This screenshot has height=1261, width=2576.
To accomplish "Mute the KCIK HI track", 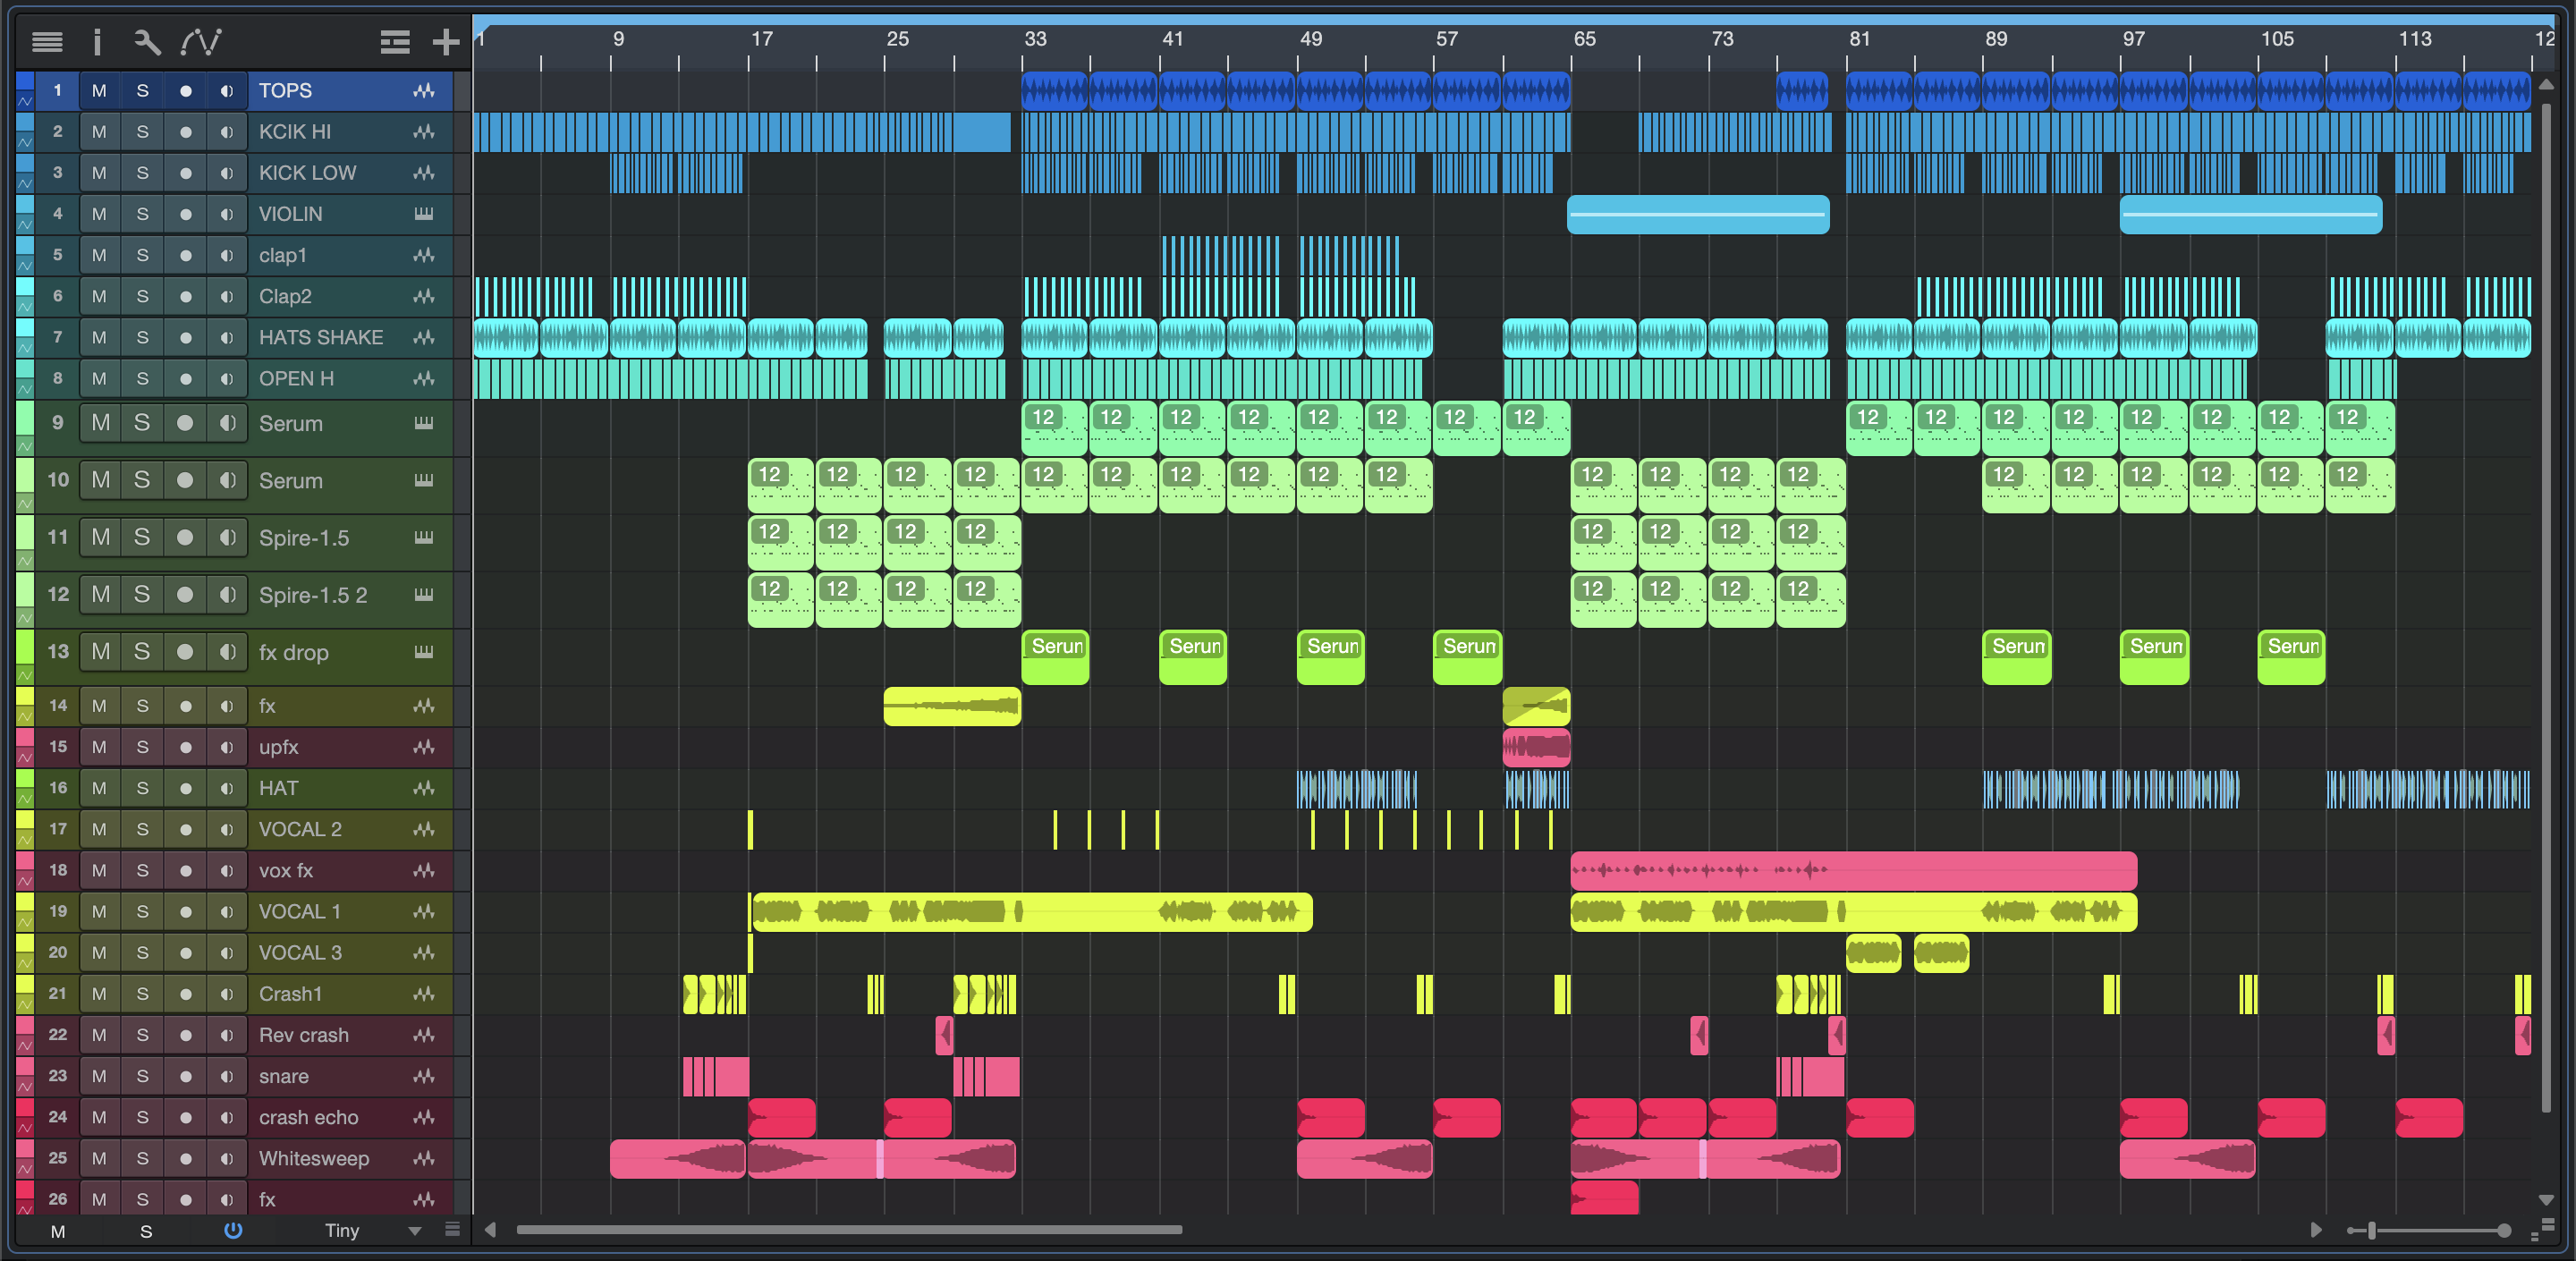I will pos(99,132).
